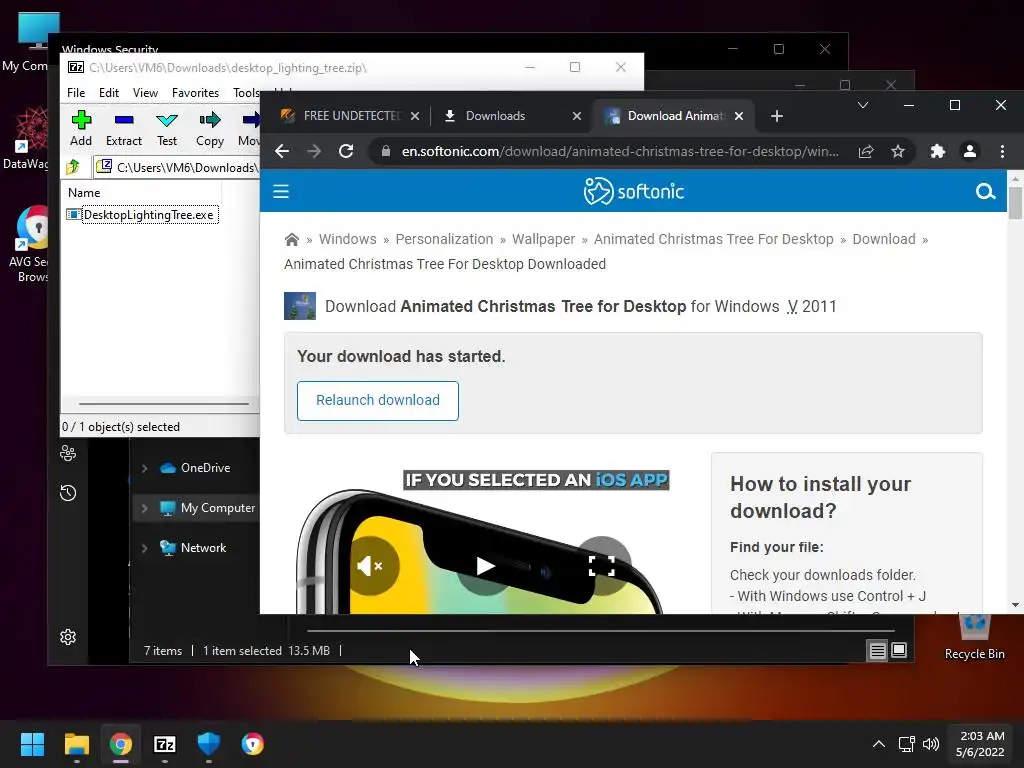Show hidden system tray icons

(879, 744)
